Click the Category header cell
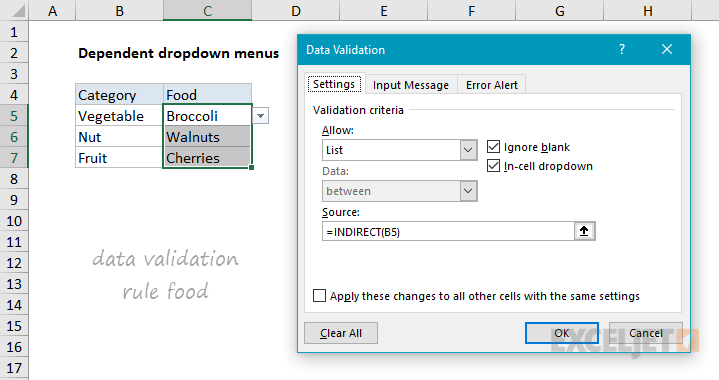This screenshot has width=719, height=380. 119,95
